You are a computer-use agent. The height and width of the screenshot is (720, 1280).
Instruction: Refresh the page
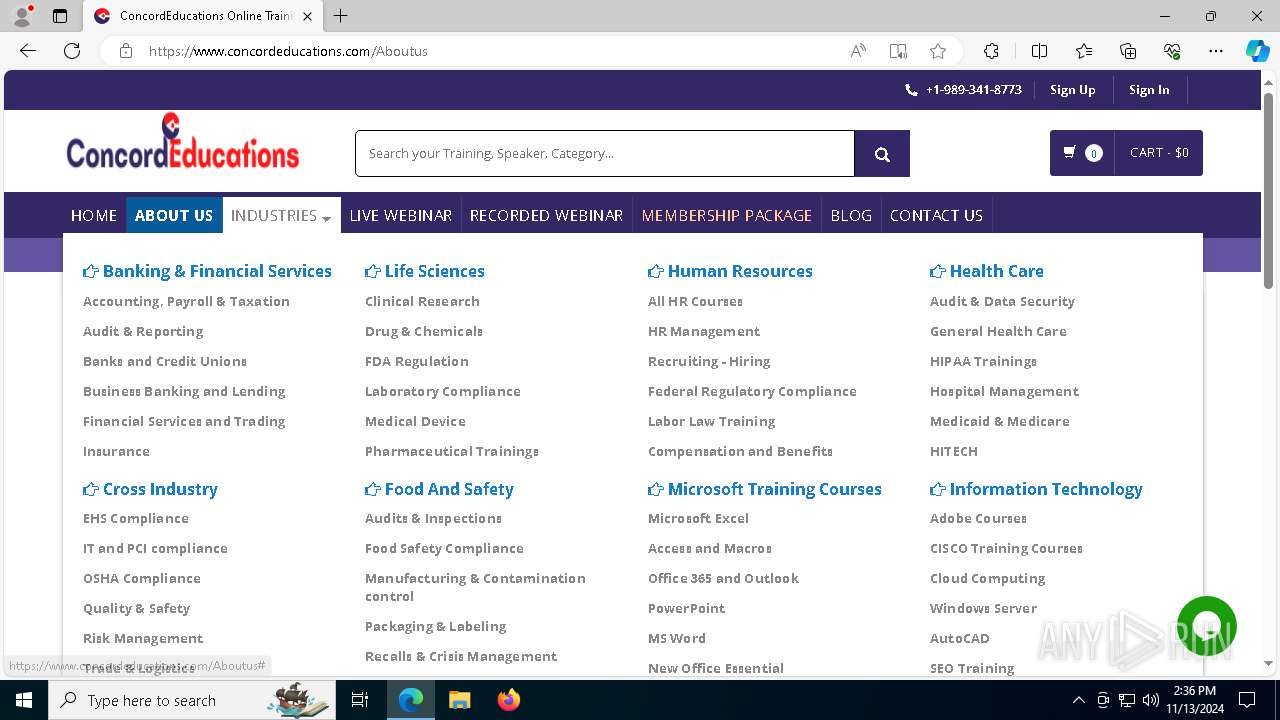(x=72, y=51)
